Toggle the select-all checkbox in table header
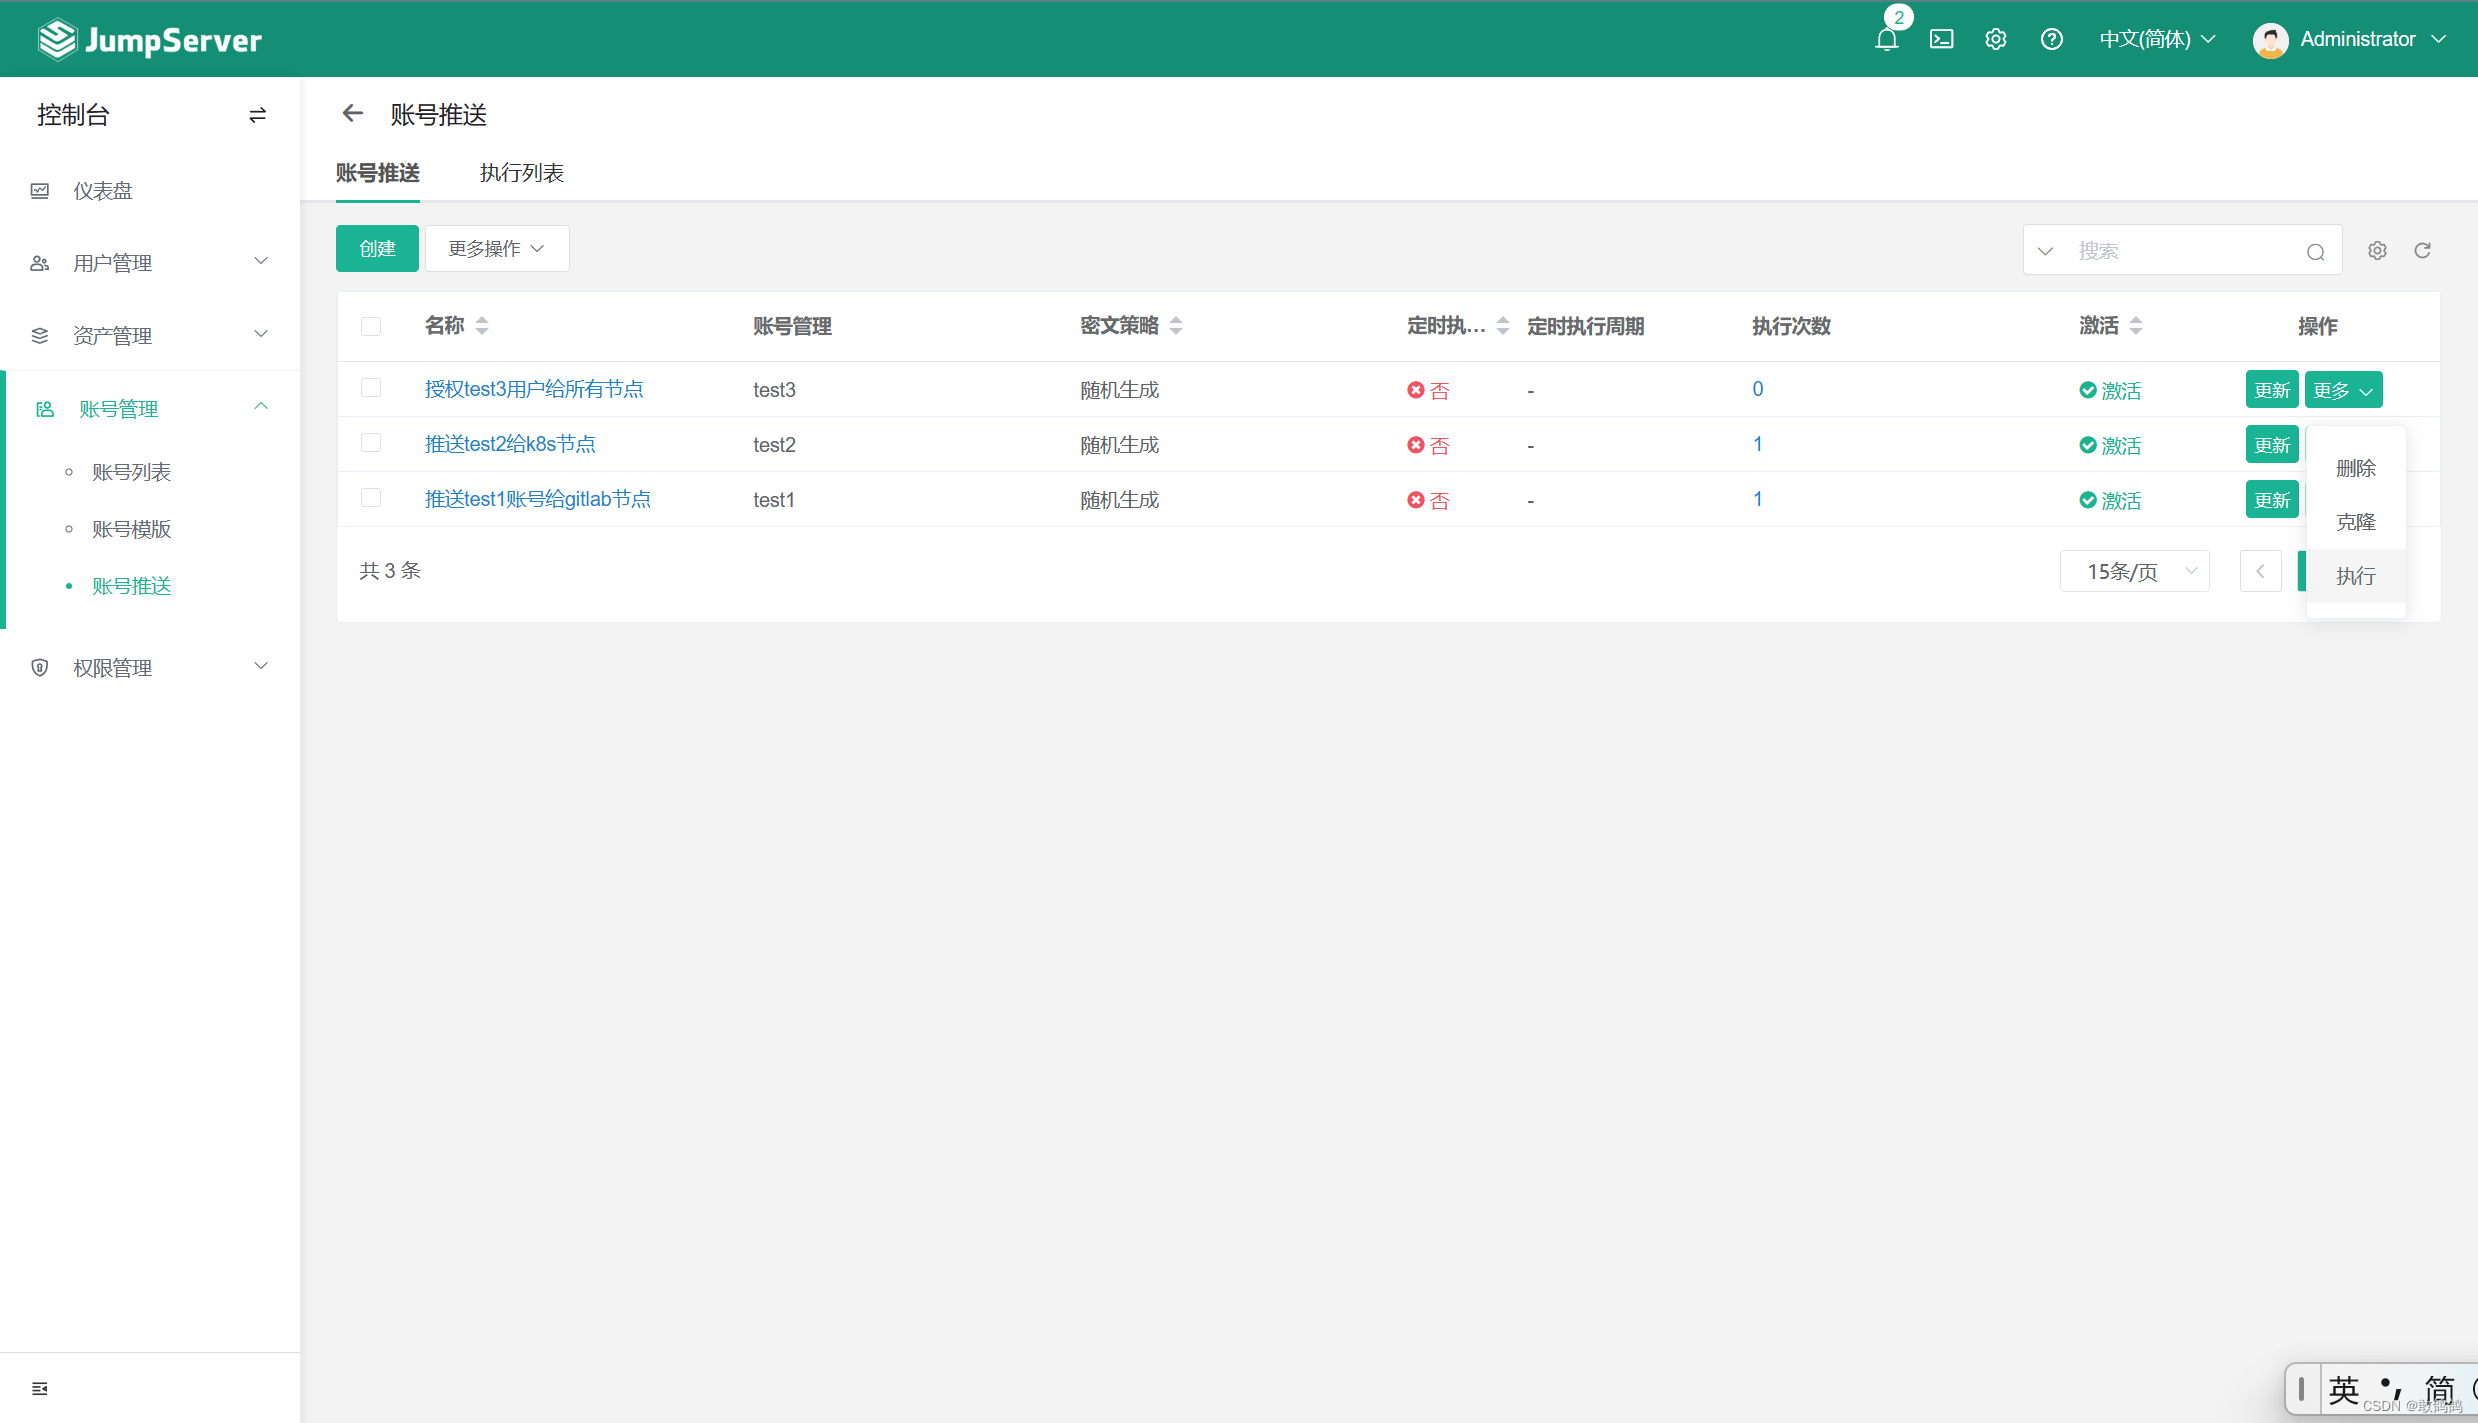The height and width of the screenshot is (1423, 2478). click(x=371, y=326)
